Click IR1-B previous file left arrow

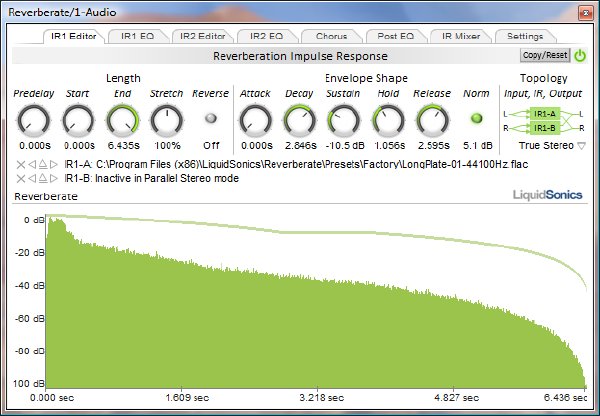32,178
